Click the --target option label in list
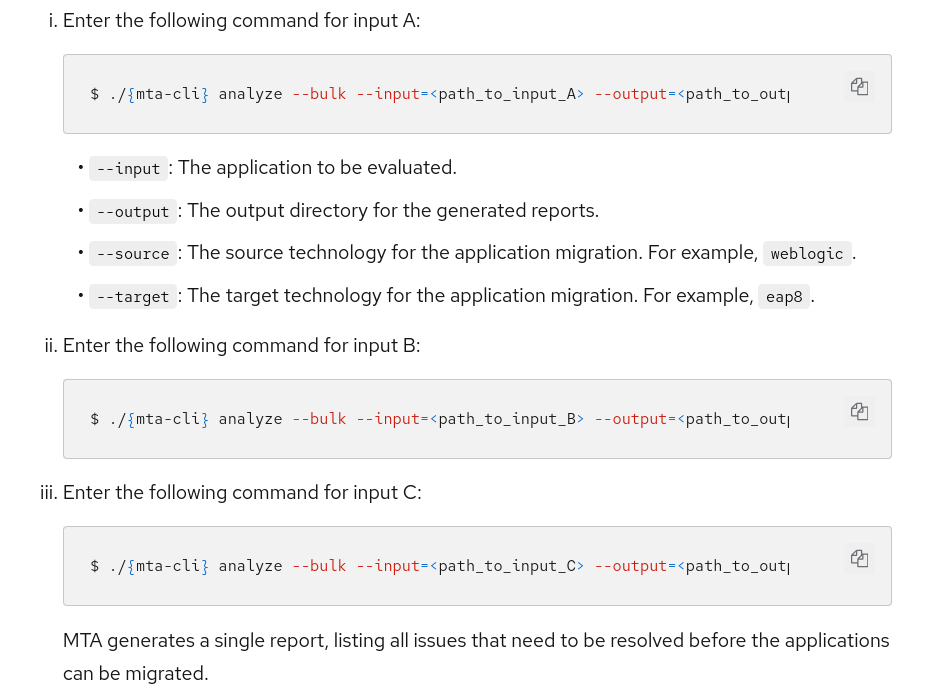The height and width of the screenshot is (691, 937). pos(133,297)
